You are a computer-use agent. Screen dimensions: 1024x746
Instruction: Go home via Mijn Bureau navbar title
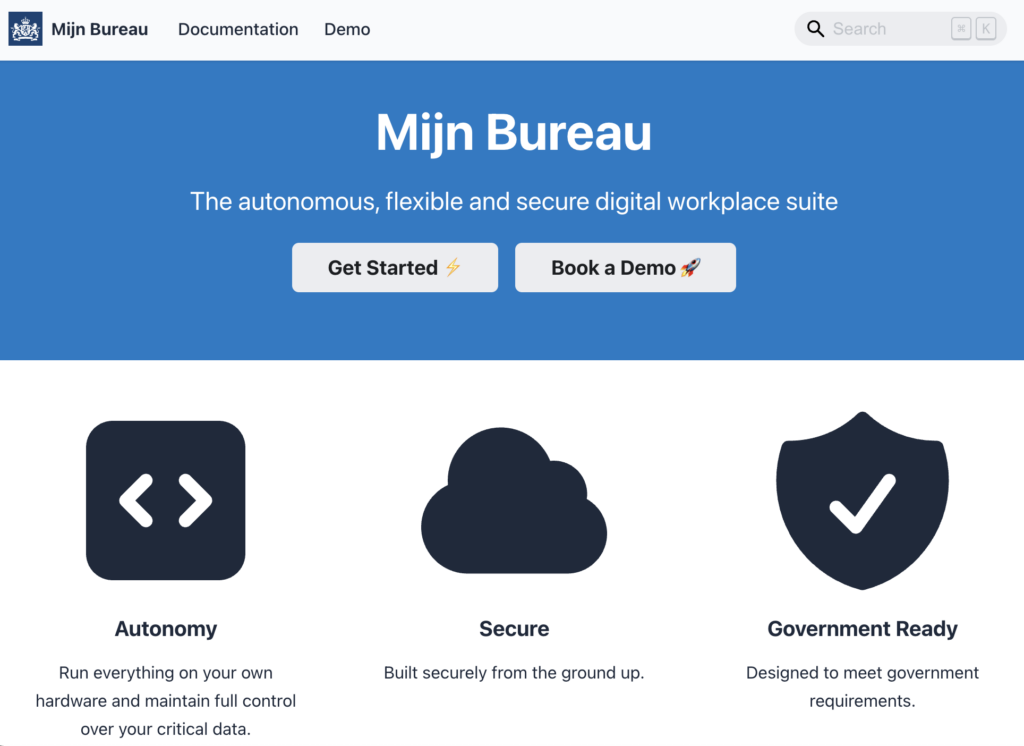[x=99, y=29]
